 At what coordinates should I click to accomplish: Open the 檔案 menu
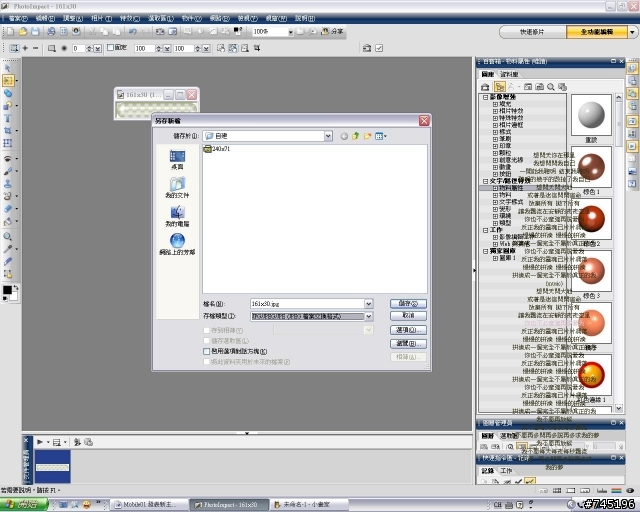point(18,18)
